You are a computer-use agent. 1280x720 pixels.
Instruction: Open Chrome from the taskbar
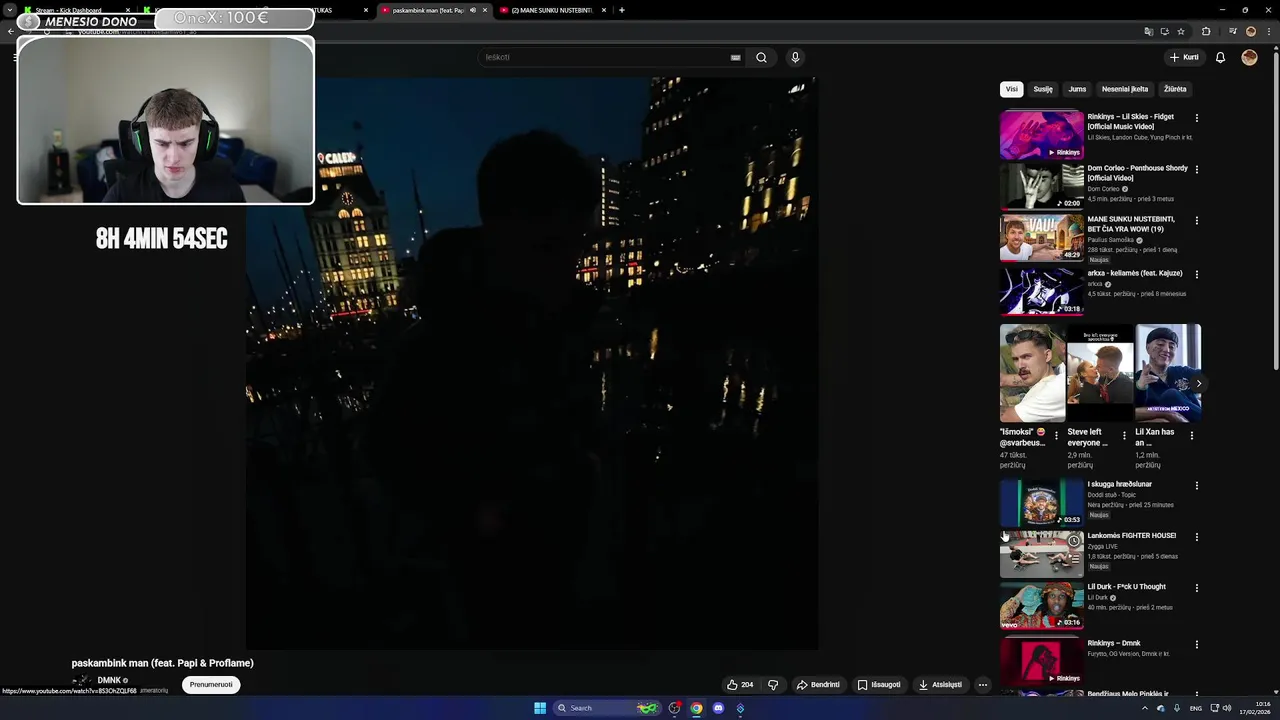(696, 708)
